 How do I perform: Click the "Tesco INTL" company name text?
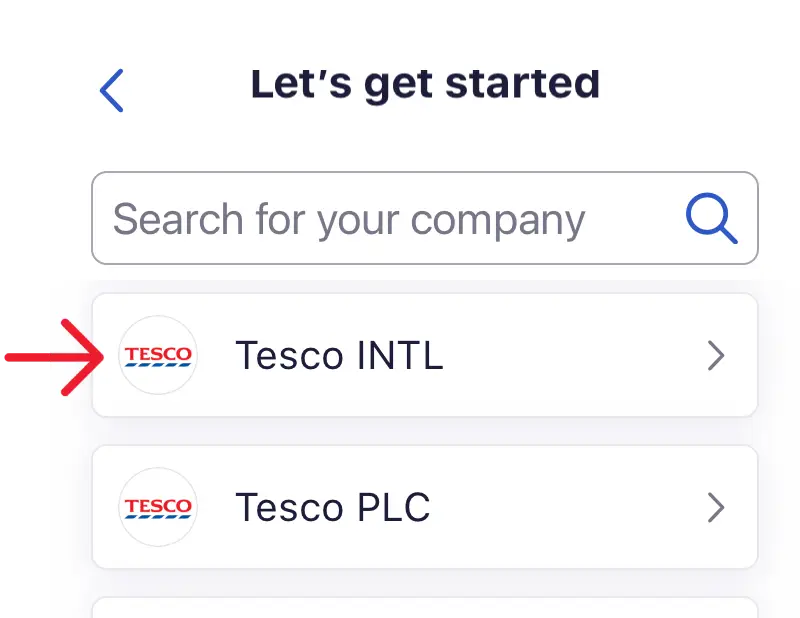(338, 356)
